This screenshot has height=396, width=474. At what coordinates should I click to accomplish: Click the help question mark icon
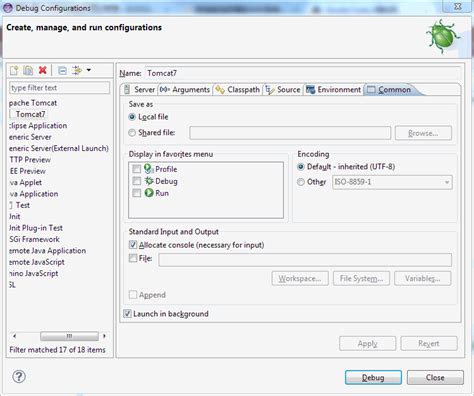pos(19,377)
